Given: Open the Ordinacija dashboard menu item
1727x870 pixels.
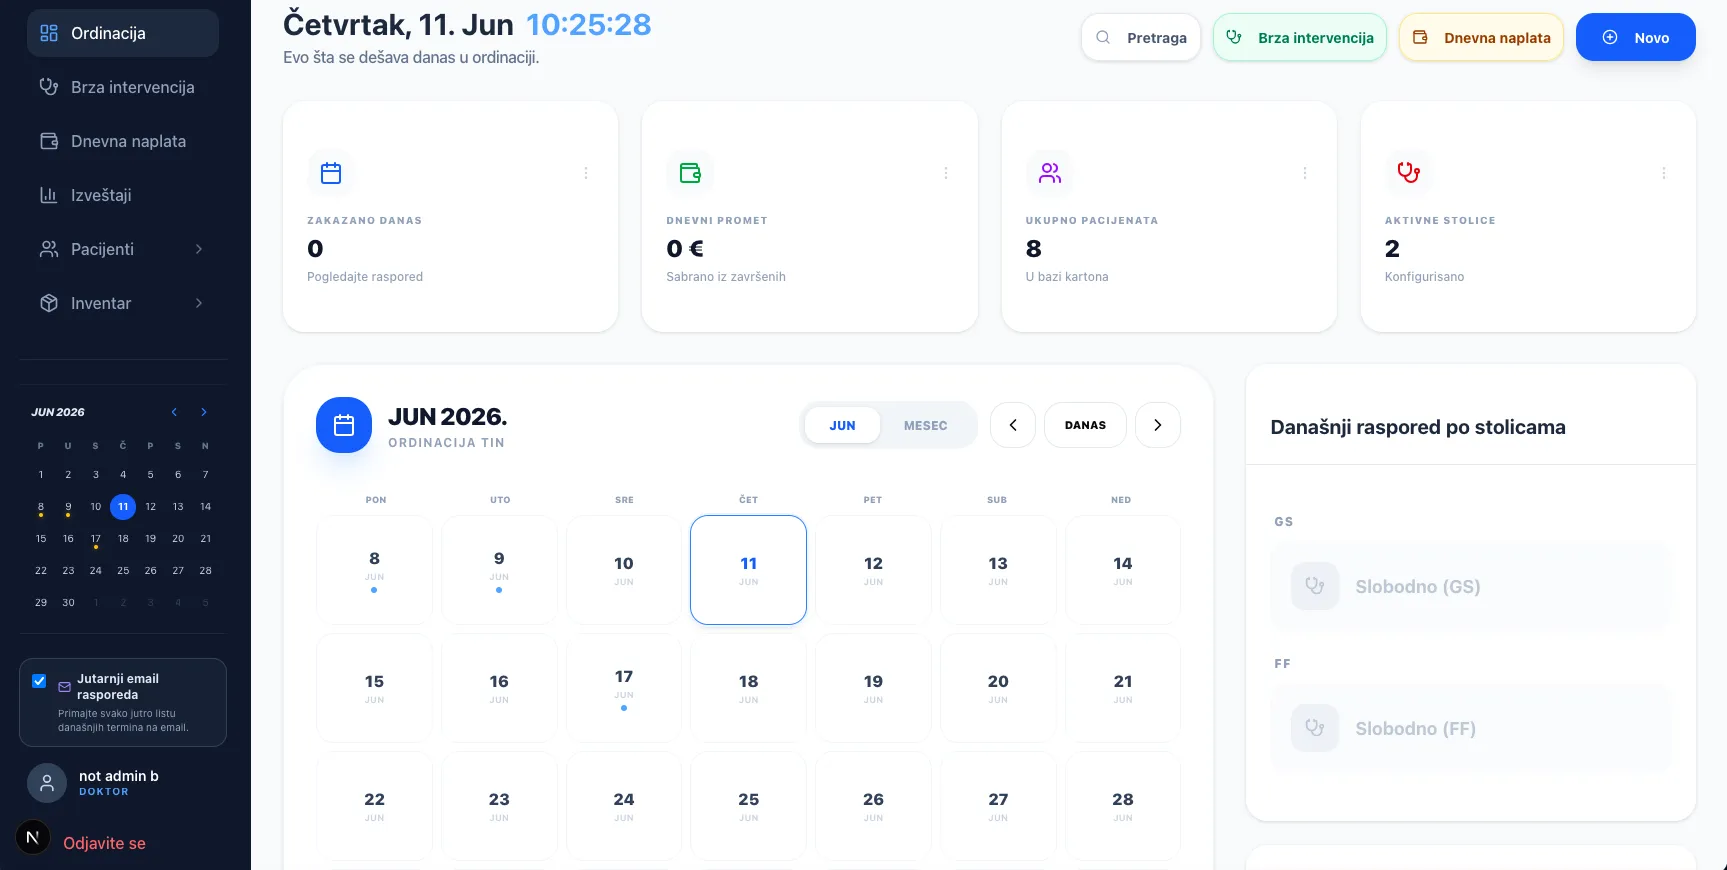Looking at the screenshot, I should click(x=123, y=33).
